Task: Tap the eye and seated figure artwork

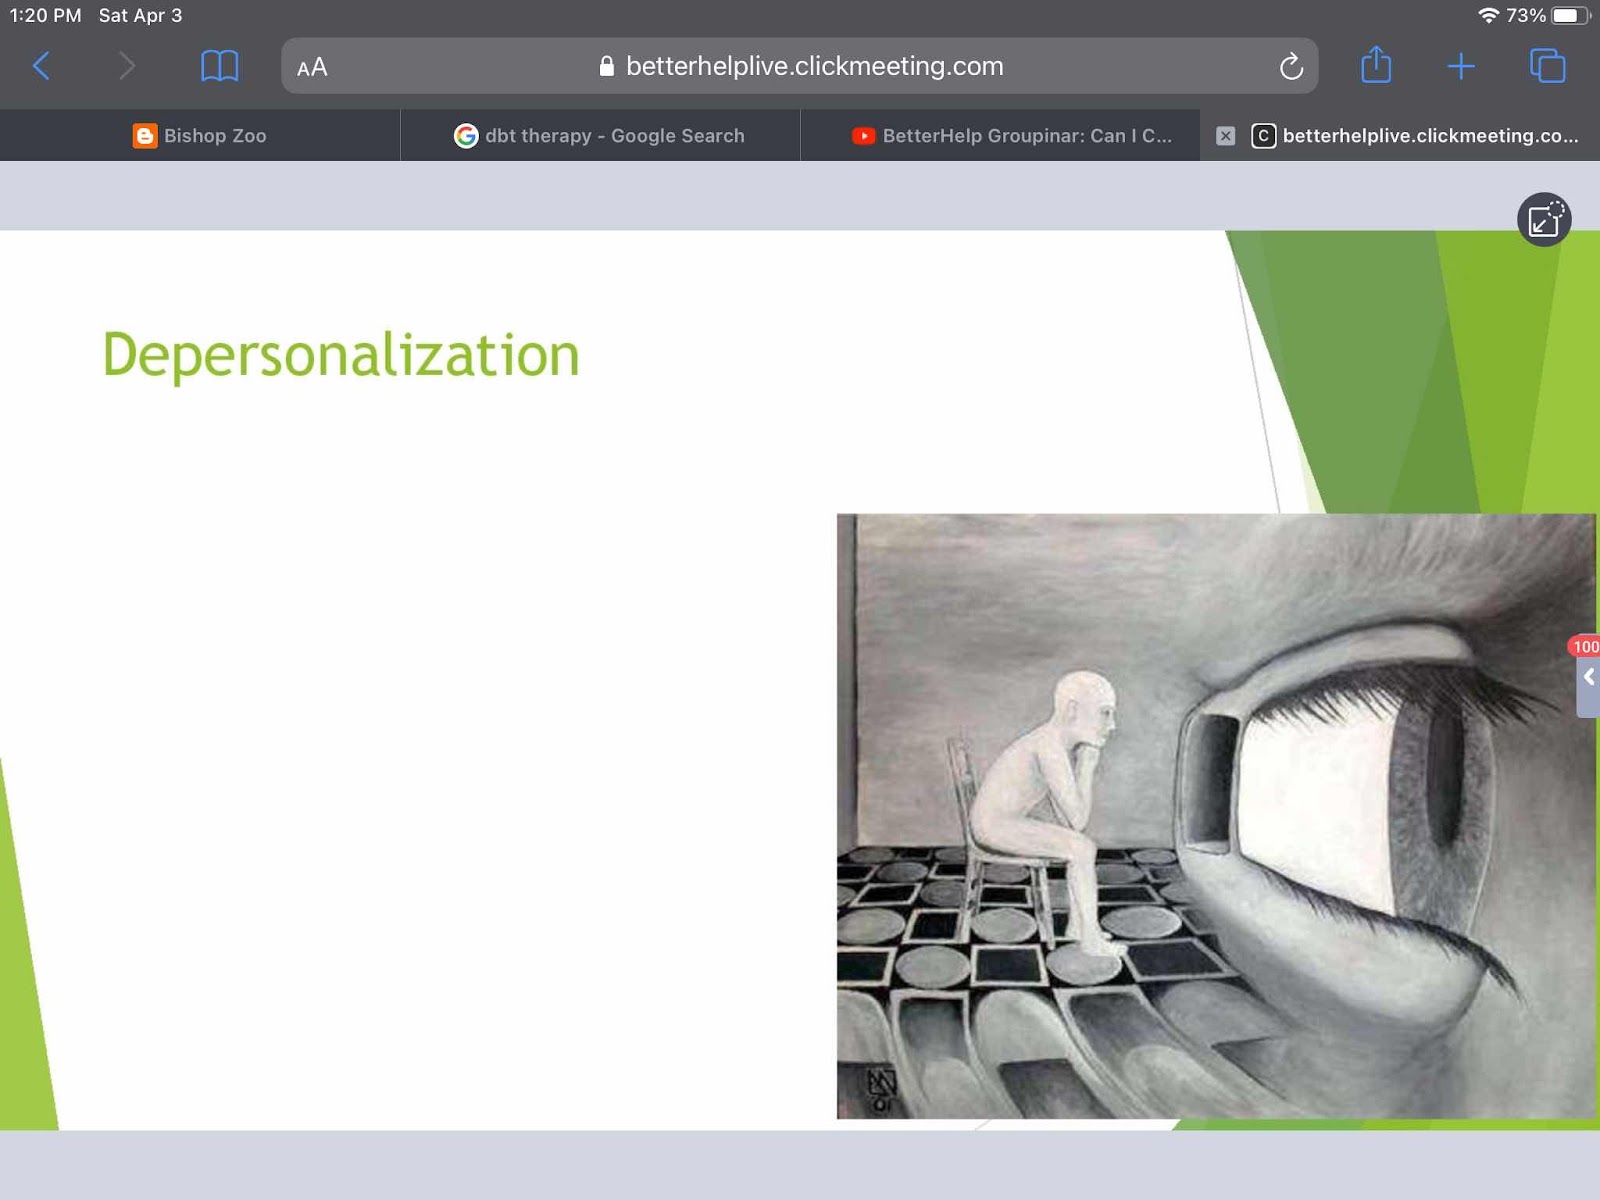Action: click(x=1216, y=816)
